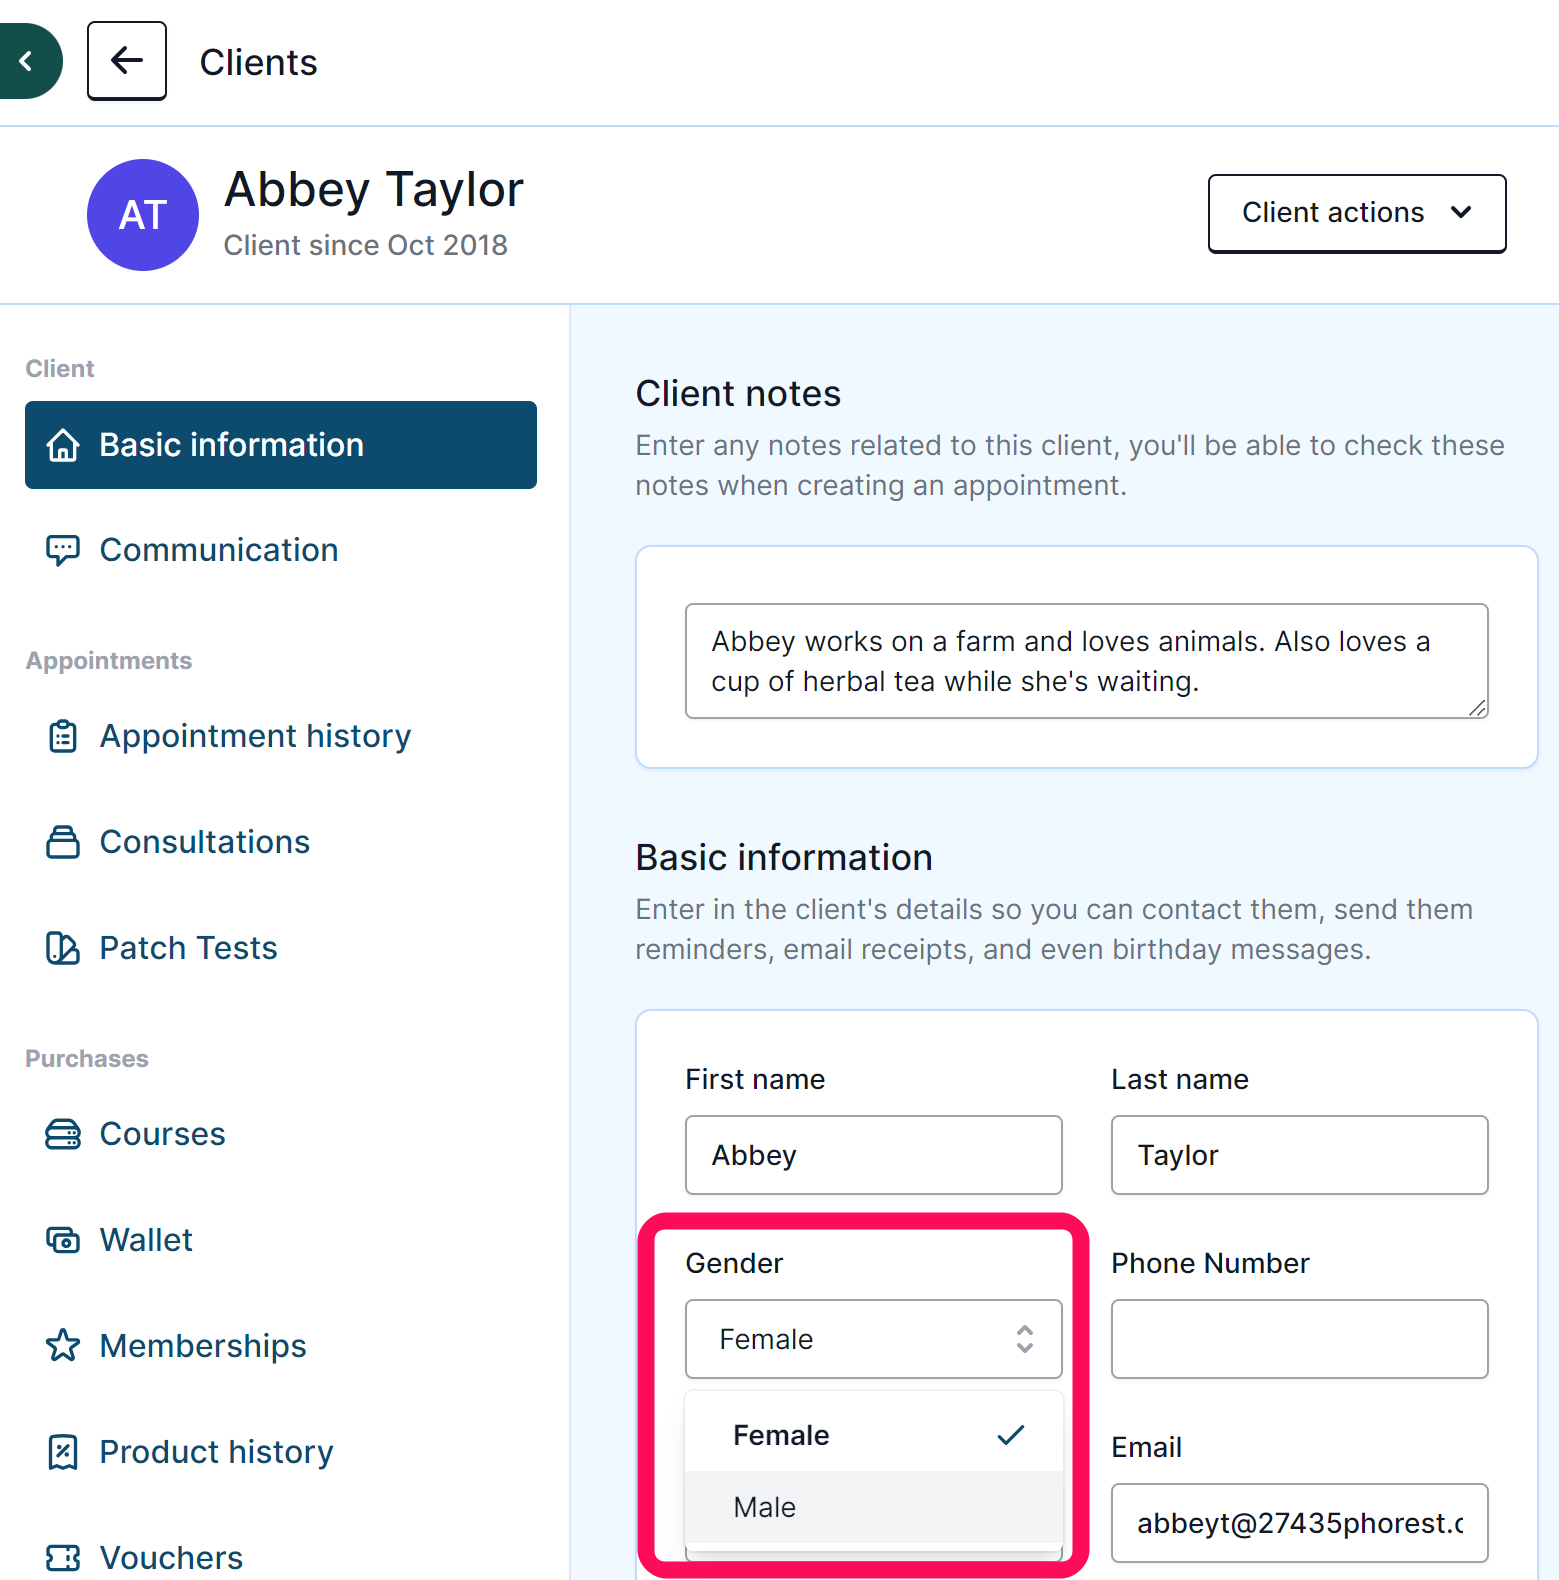Click the AT avatar circle

143,215
